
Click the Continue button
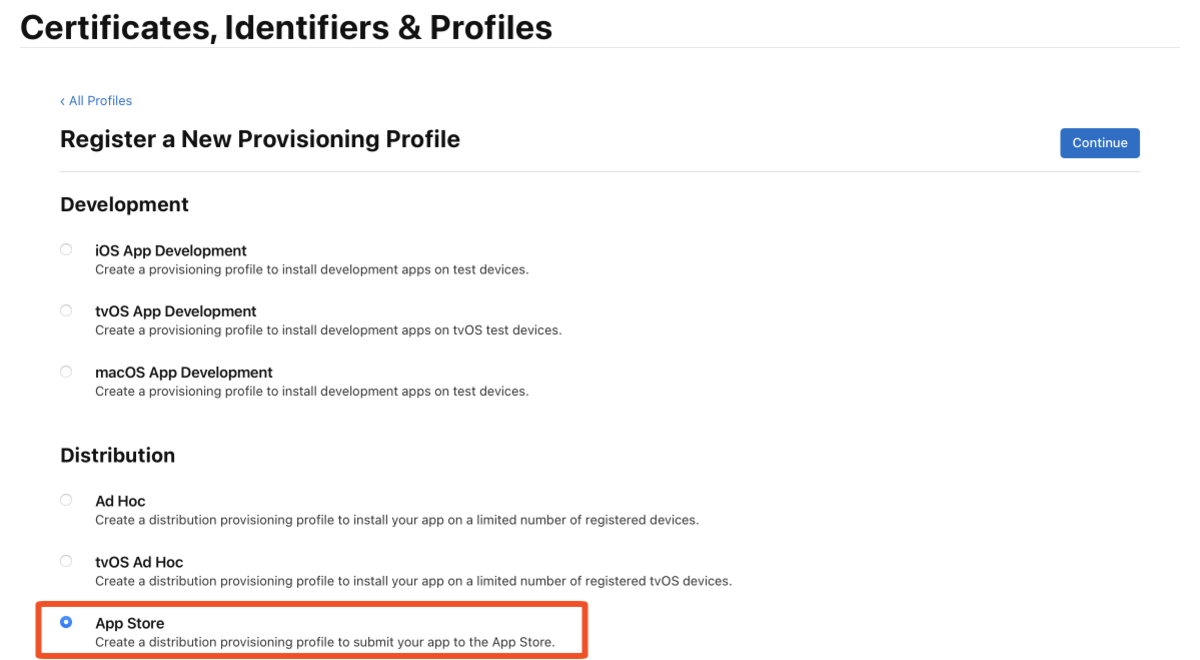[1100, 143]
